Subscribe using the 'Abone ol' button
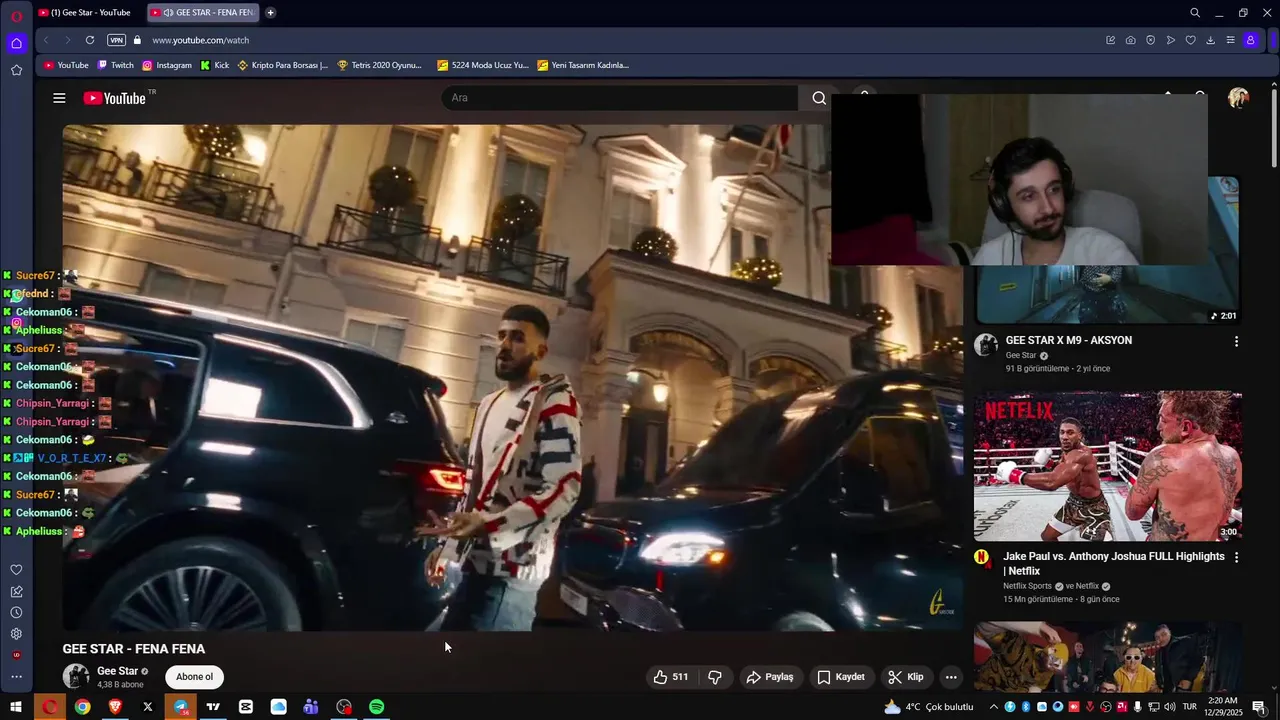This screenshot has height=720, width=1280. point(194,677)
